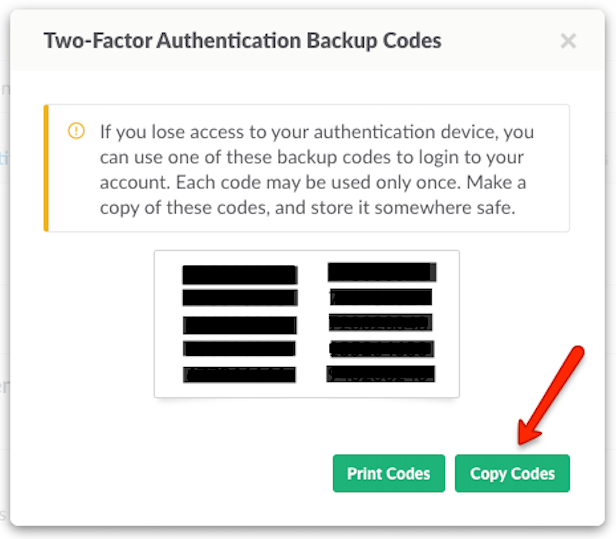
Task: Select second backup code in right column
Action: coord(380,297)
